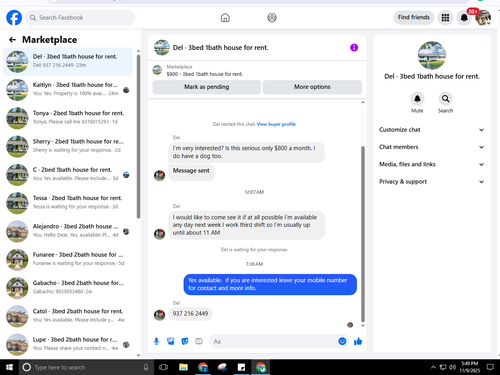The image size is (500, 375).
Task: Click the '937 216 2449' message
Action: [190, 314]
